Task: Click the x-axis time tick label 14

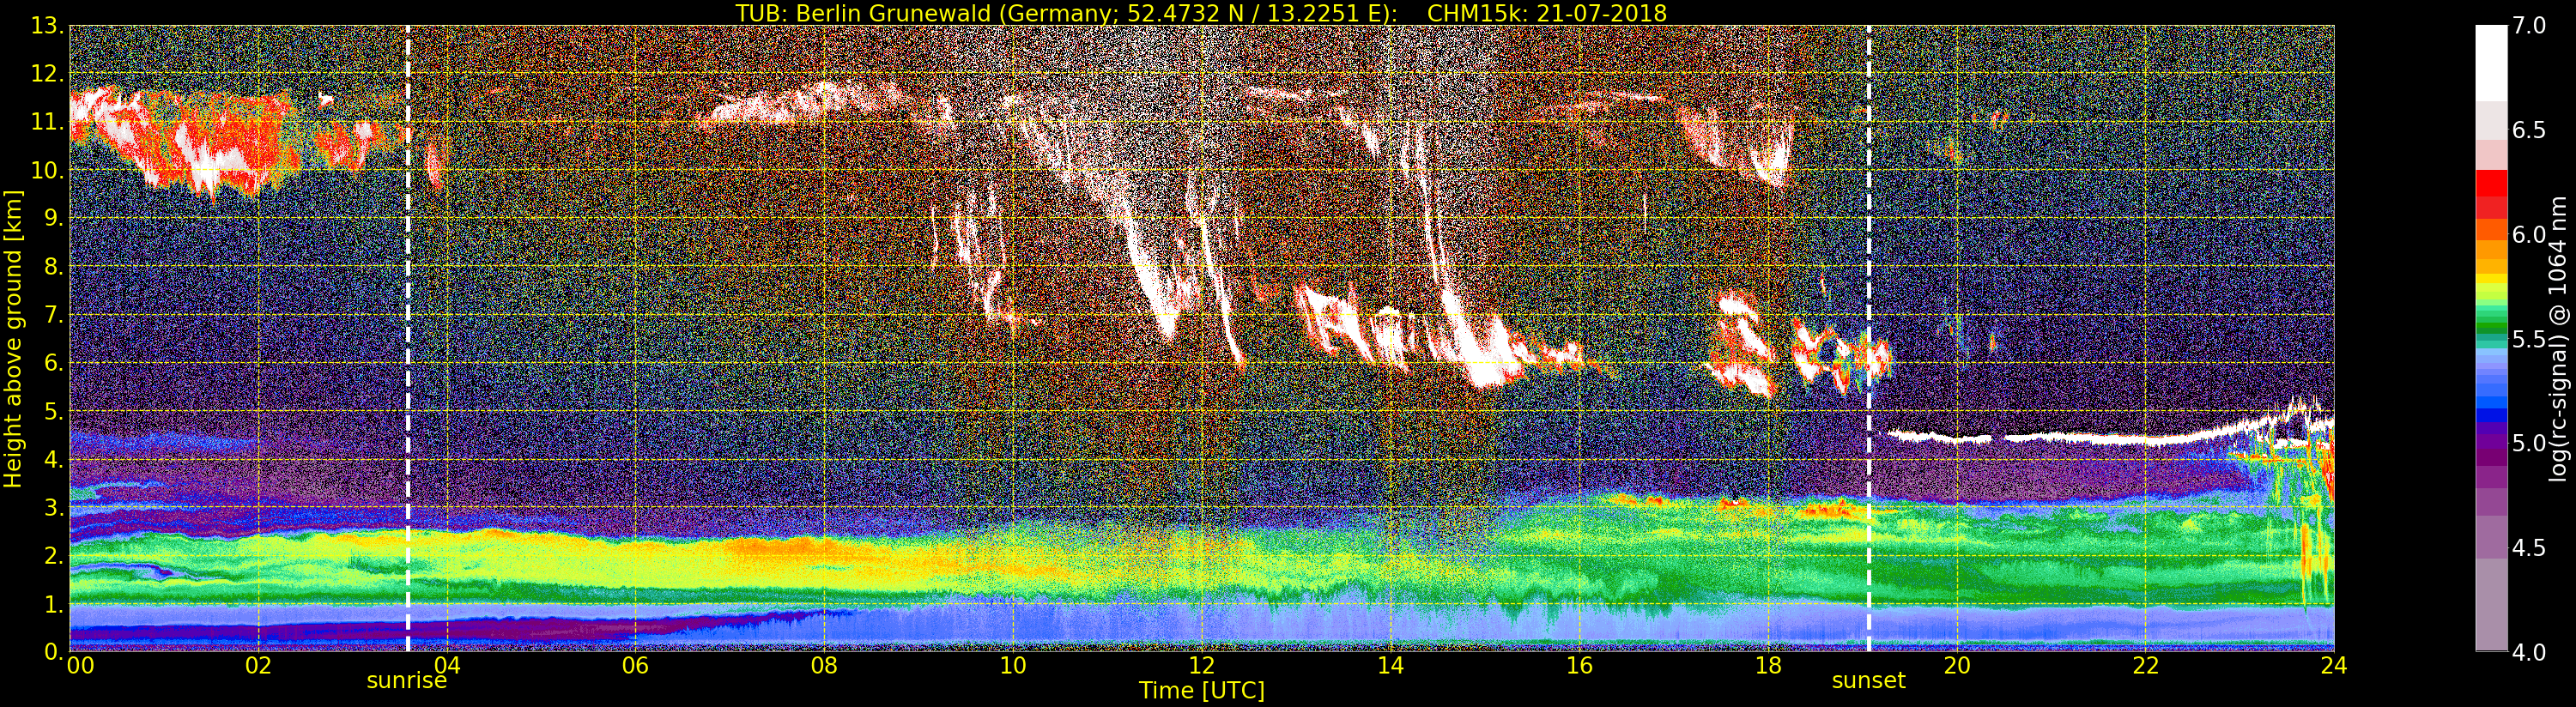Action: [x=1390, y=666]
